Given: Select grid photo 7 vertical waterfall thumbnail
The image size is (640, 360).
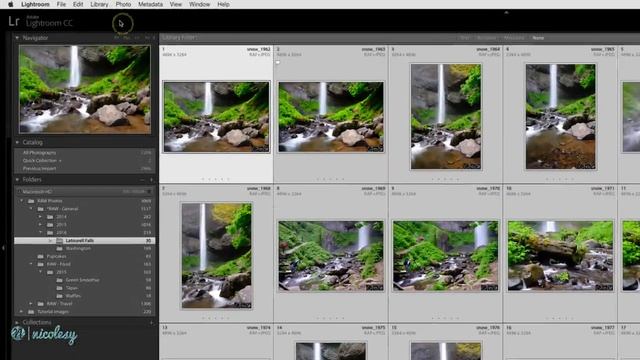Looking at the screenshot, I should (216, 256).
